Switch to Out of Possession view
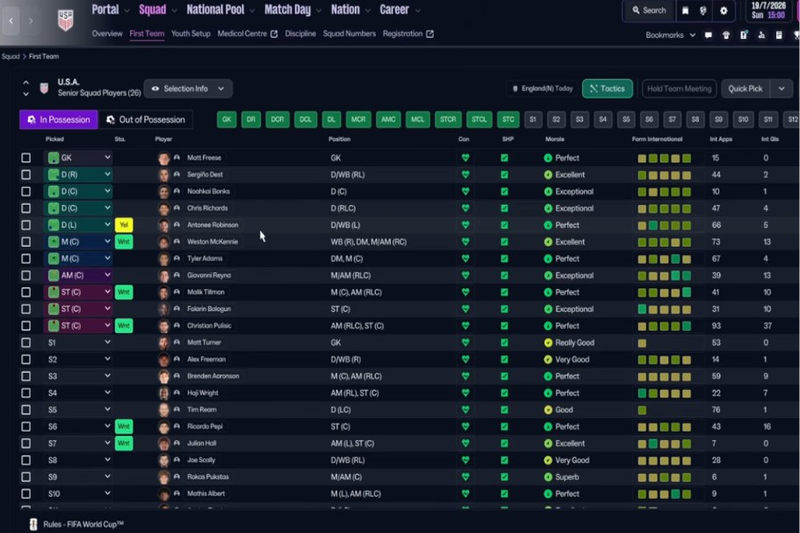The height and width of the screenshot is (533, 800). (146, 120)
